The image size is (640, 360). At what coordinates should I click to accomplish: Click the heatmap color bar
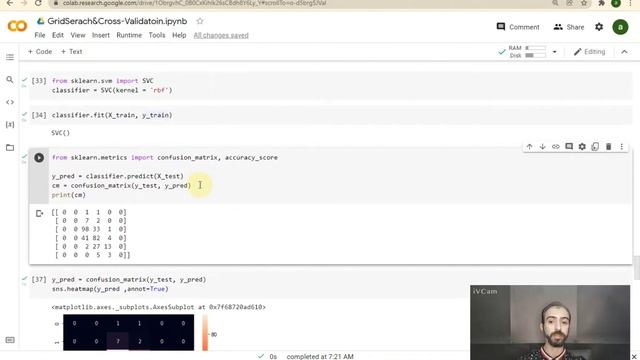click(205, 333)
